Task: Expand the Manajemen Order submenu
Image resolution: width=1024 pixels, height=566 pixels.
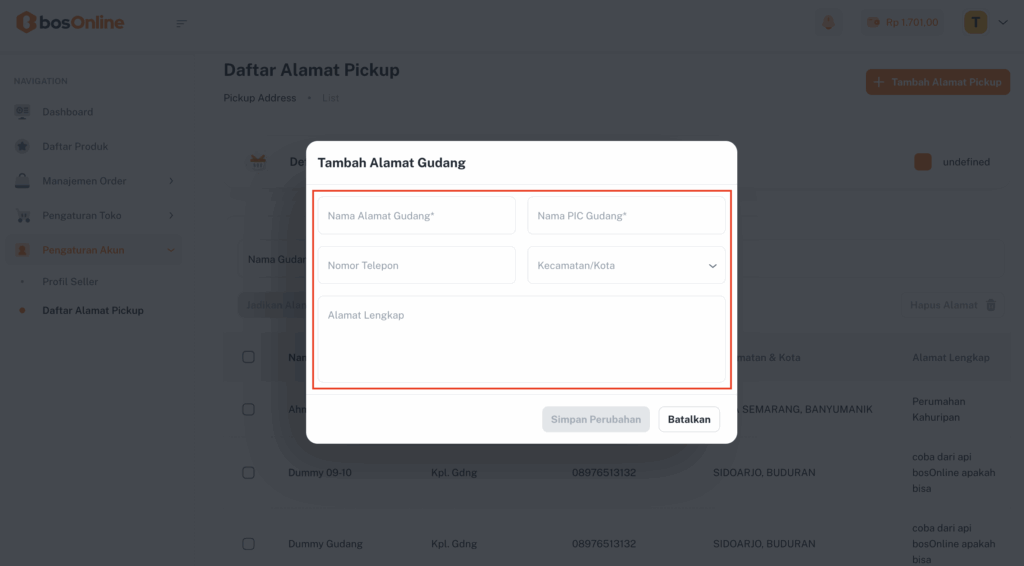Action: [x=171, y=181]
